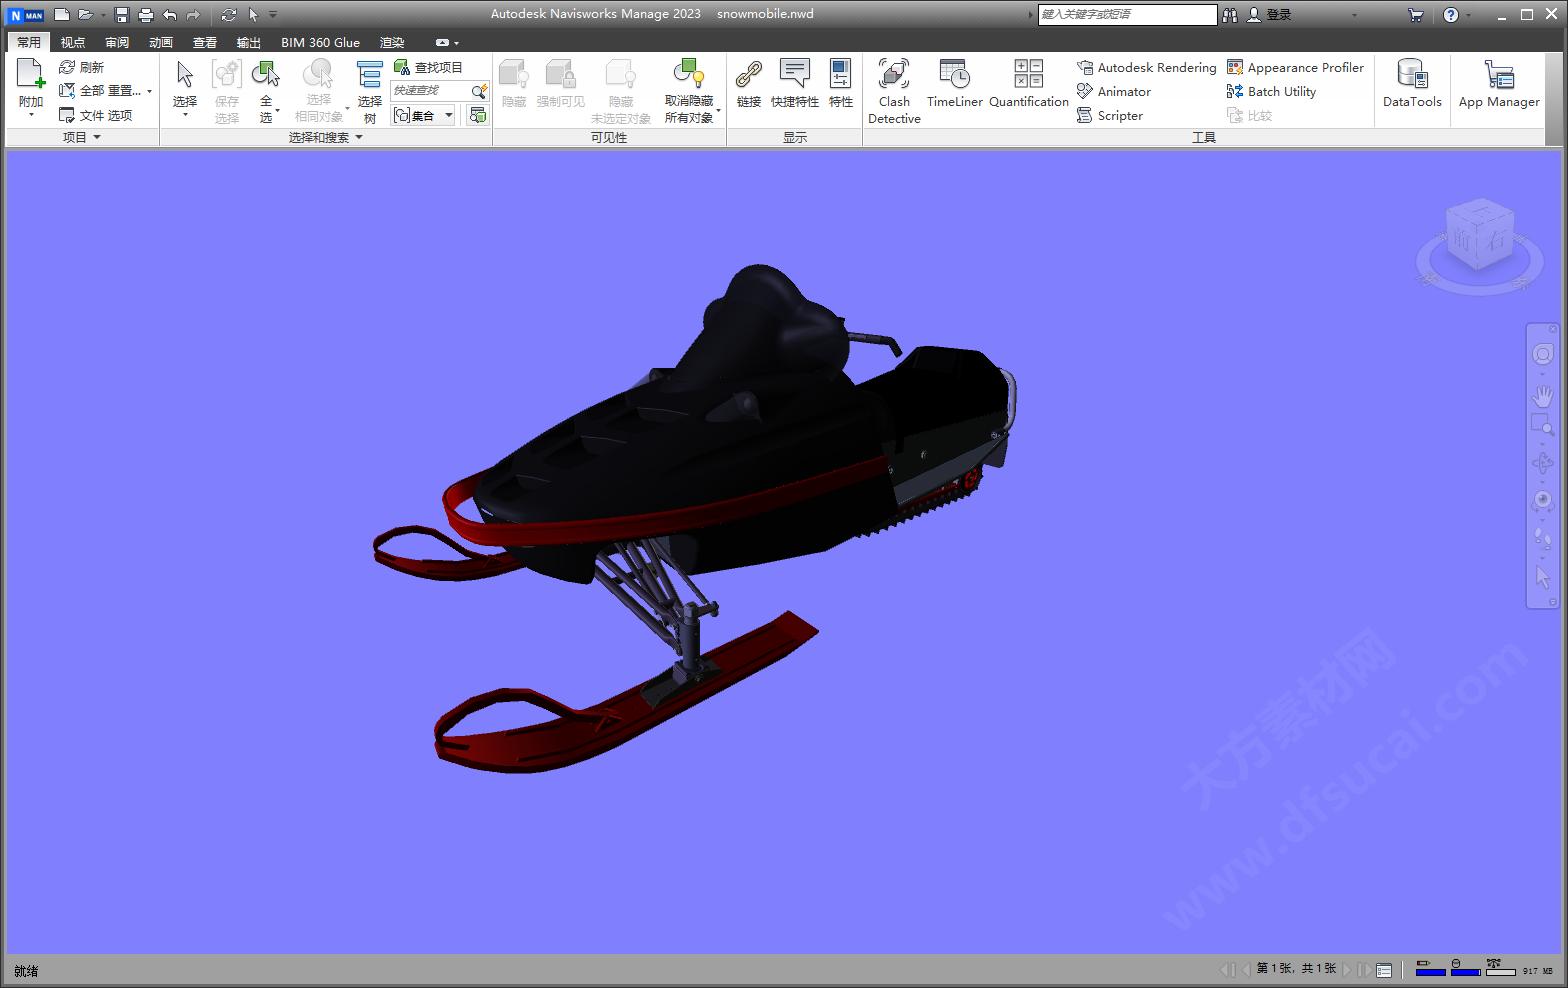Click the ViewCube front (前) face

[1464, 240]
